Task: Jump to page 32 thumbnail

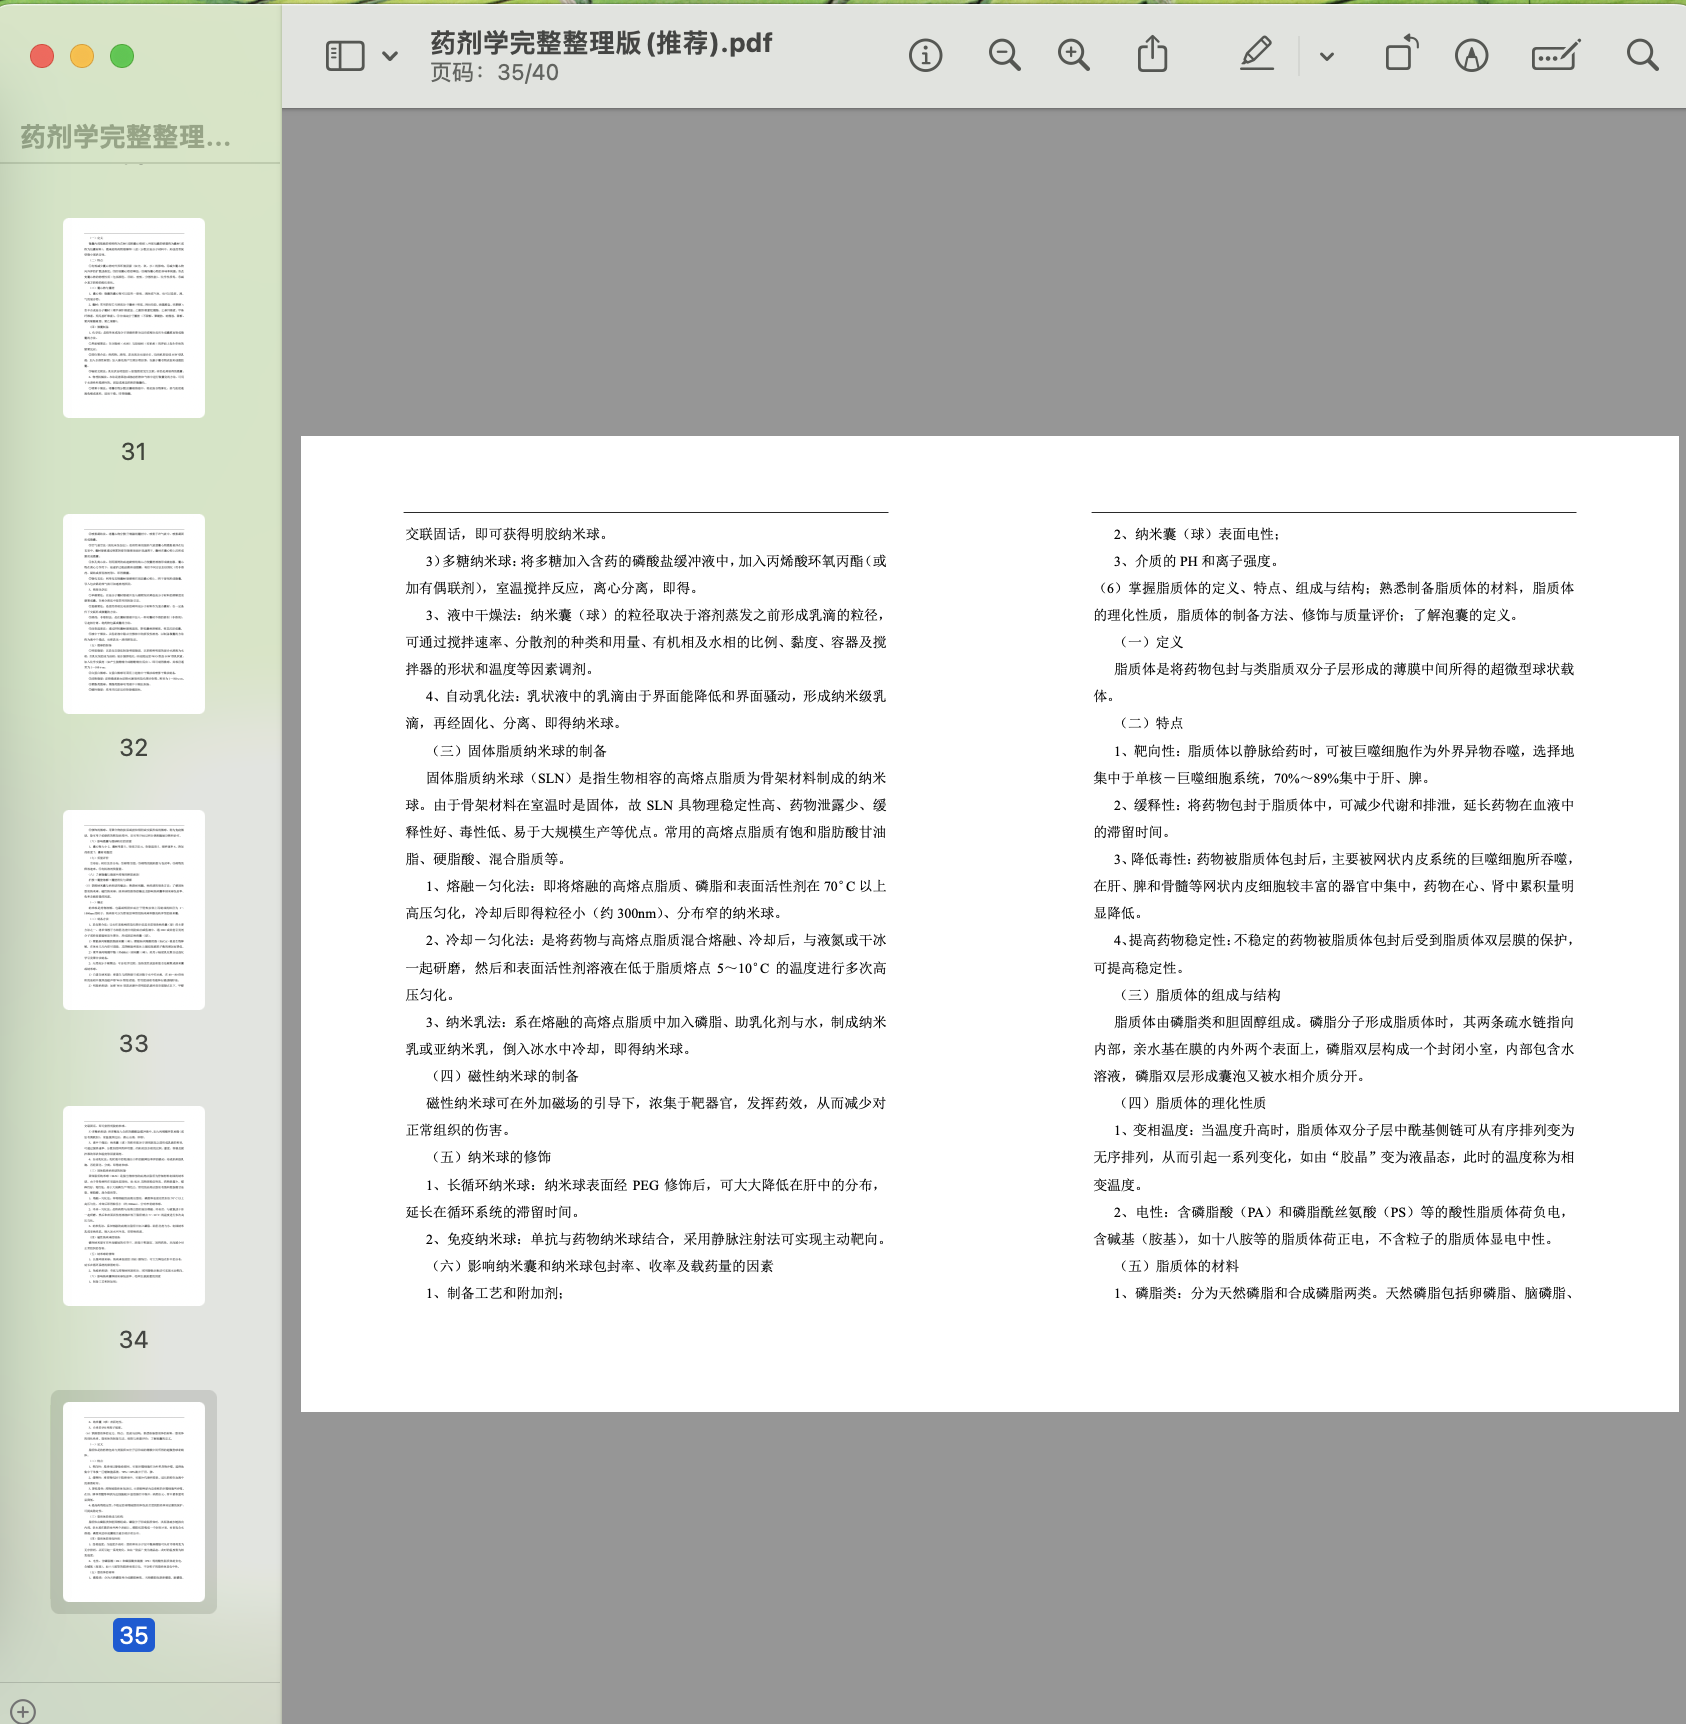Action: (x=134, y=614)
